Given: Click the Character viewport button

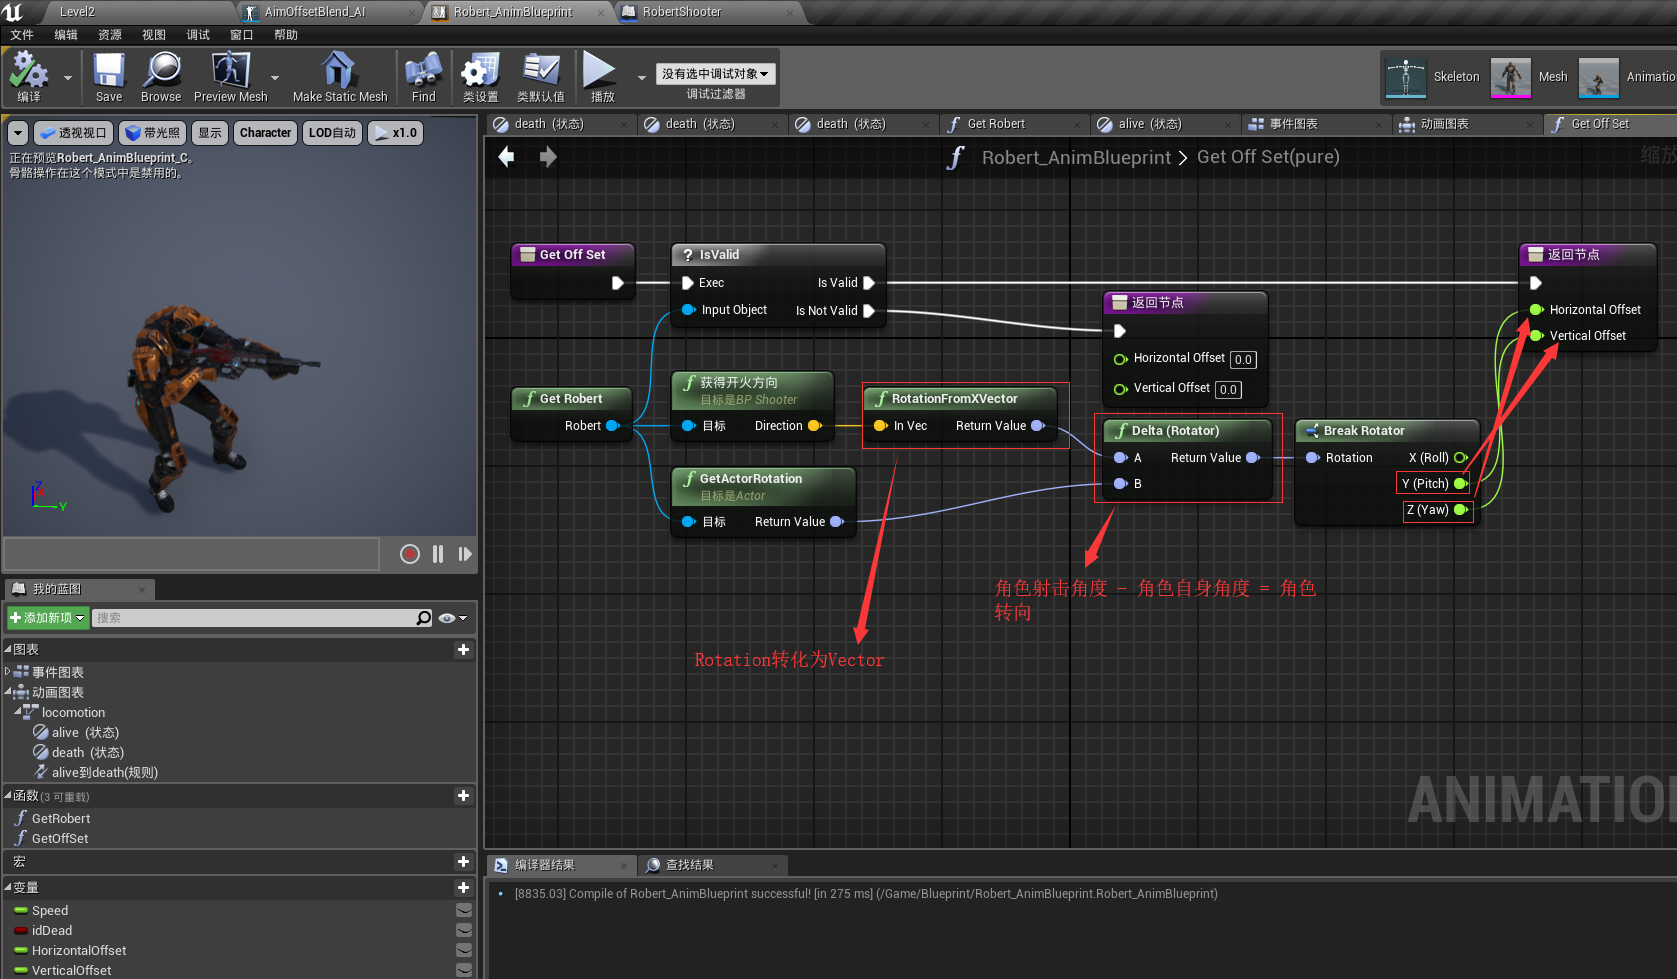Looking at the screenshot, I should [x=265, y=133].
